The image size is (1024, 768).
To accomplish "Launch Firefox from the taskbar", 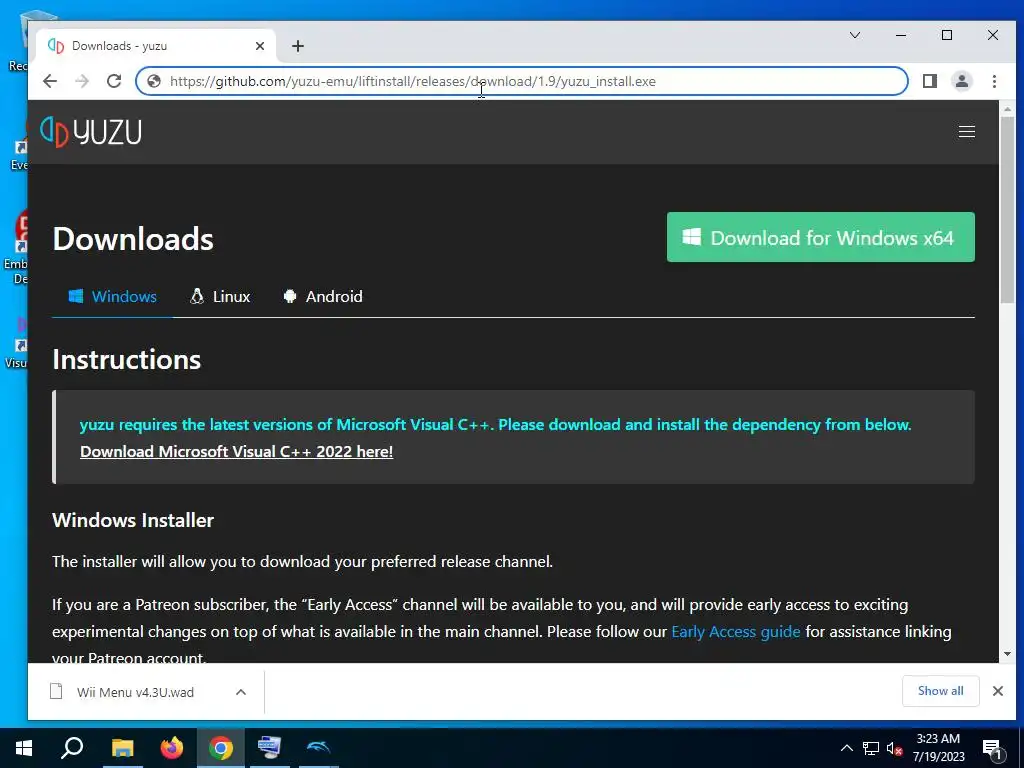I will [172, 748].
